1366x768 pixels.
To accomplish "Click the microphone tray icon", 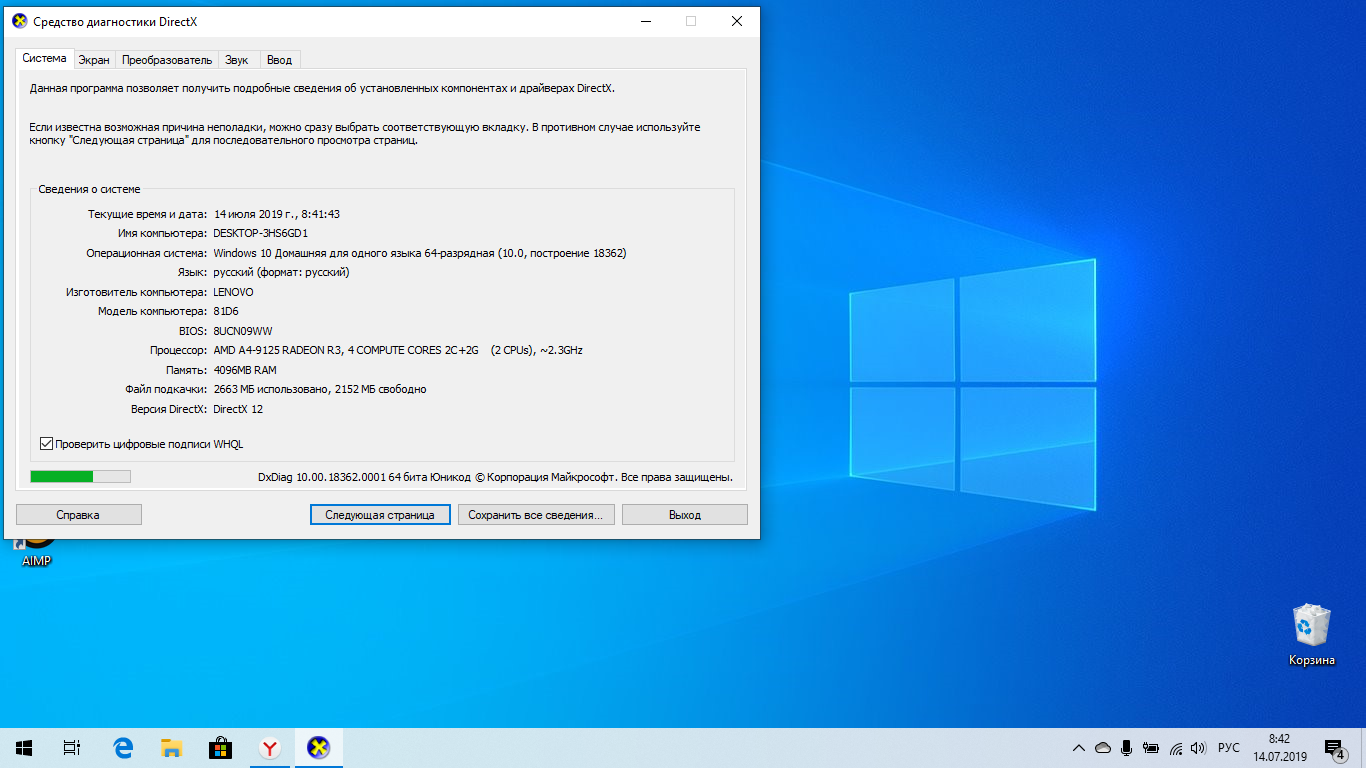I will click(1127, 748).
